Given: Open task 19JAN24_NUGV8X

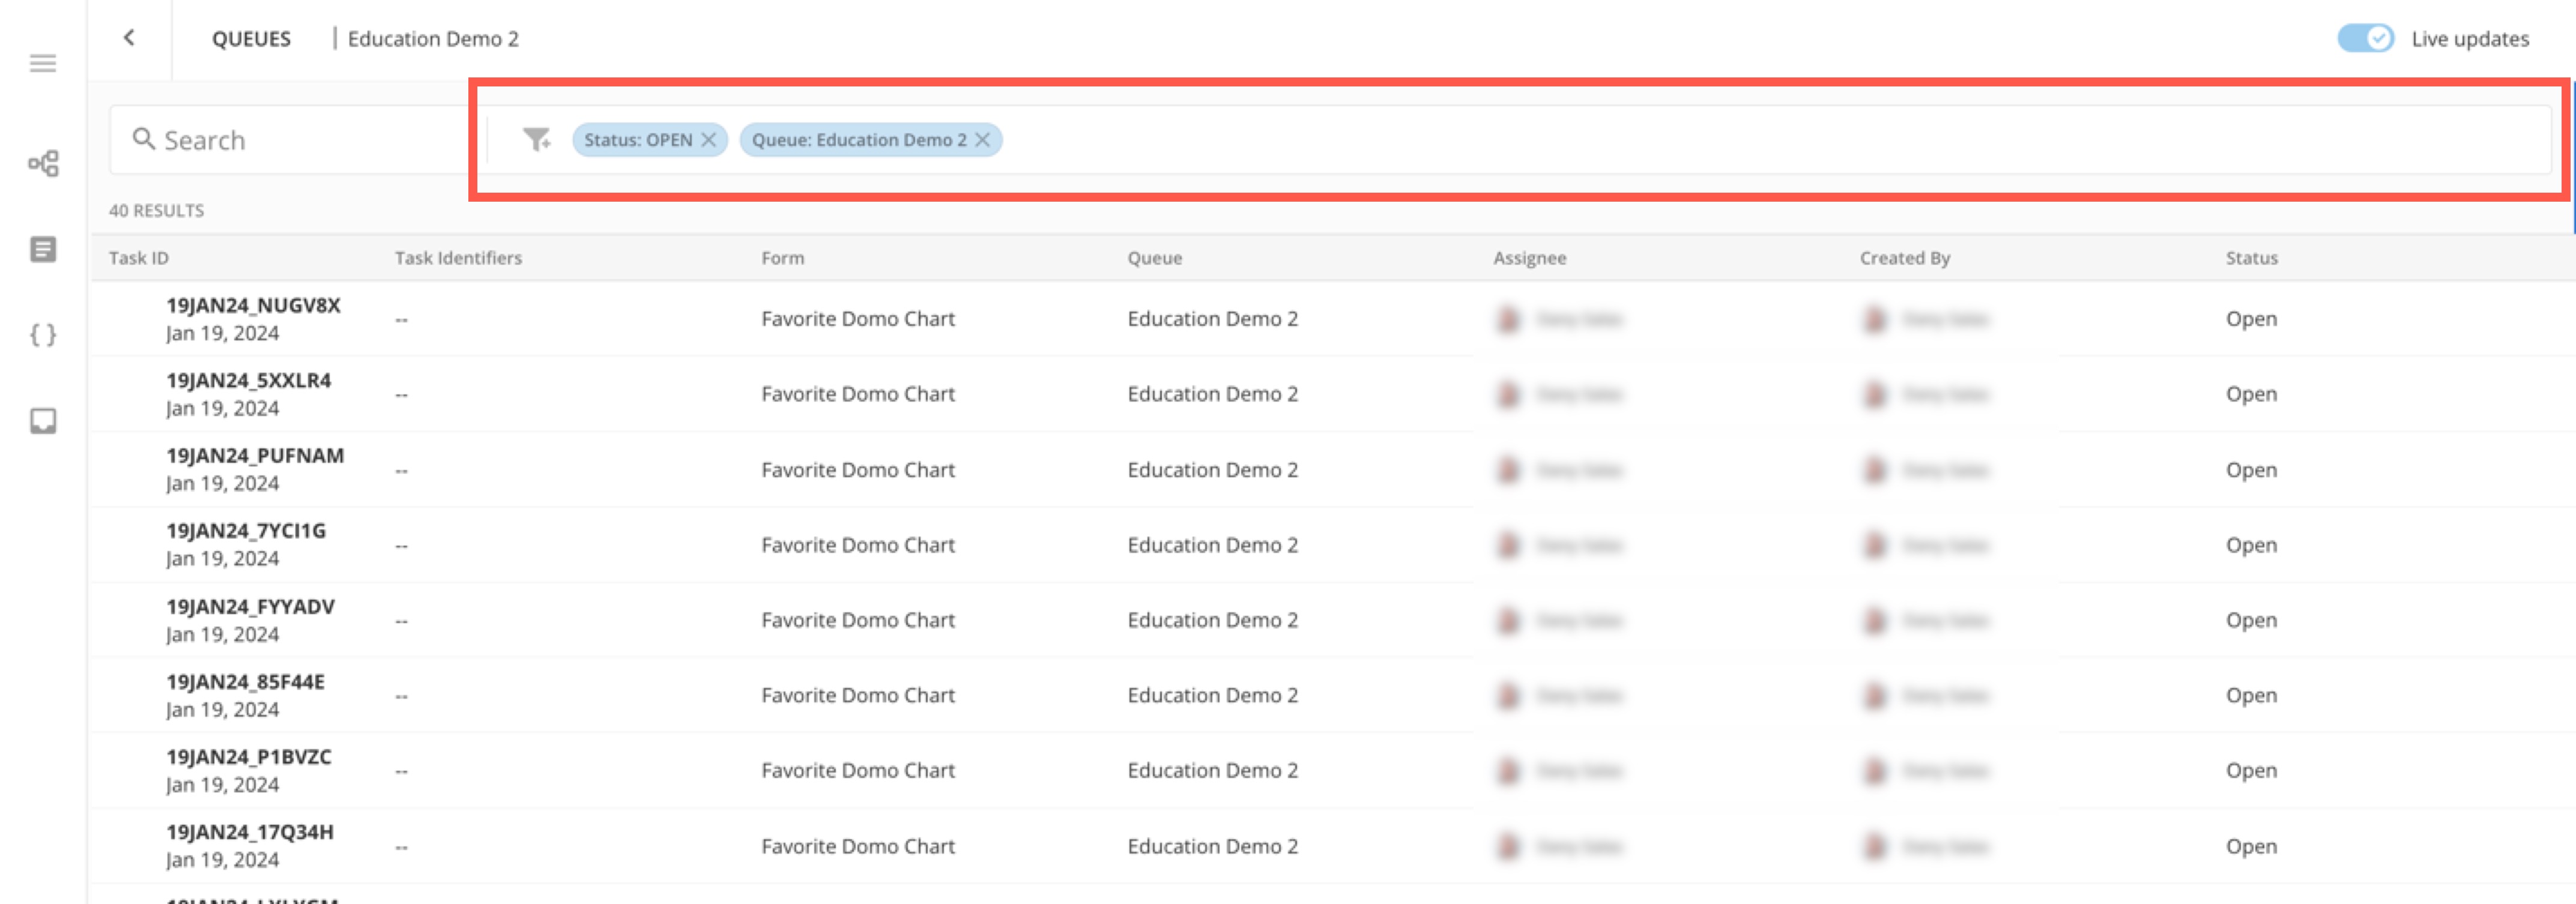Looking at the screenshot, I should click(253, 306).
